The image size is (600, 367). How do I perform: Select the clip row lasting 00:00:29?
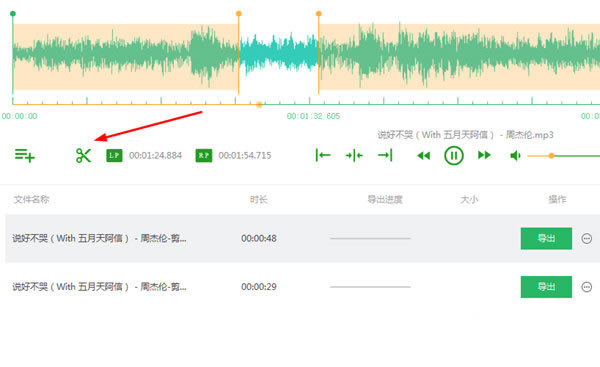coord(303,287)
